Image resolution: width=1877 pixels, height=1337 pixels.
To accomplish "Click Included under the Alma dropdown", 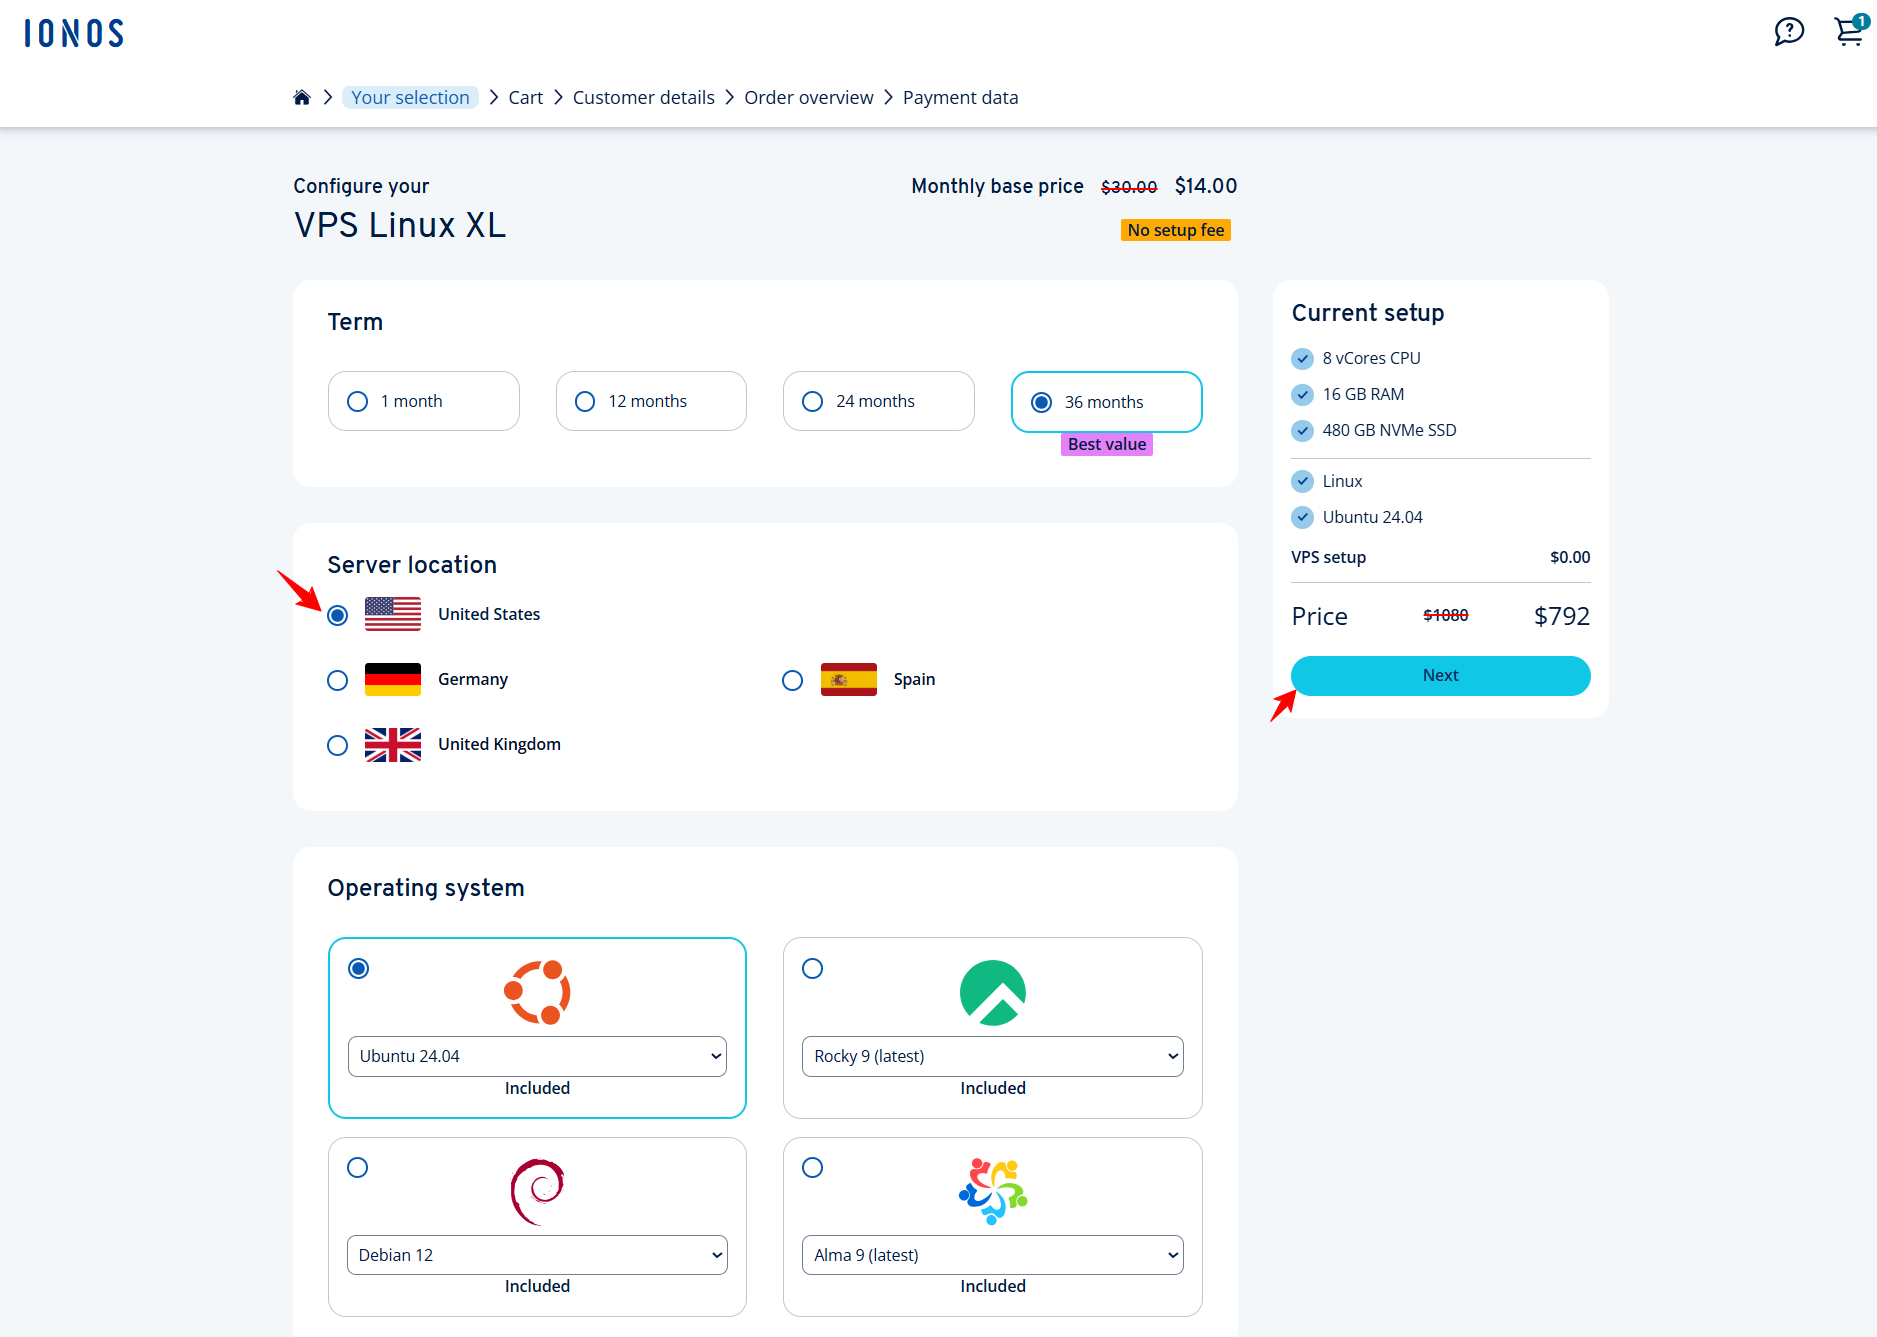I will pyautogui.click(x=993, y=1286).
